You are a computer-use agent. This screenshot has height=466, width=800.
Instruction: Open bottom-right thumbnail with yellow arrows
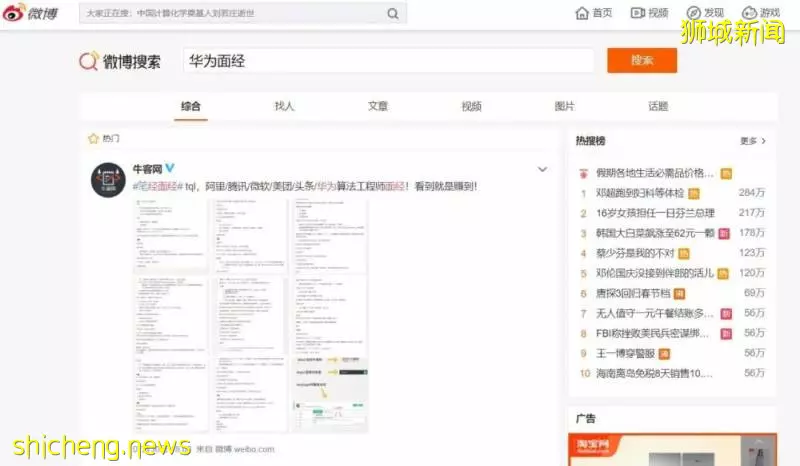click(330, 394)
